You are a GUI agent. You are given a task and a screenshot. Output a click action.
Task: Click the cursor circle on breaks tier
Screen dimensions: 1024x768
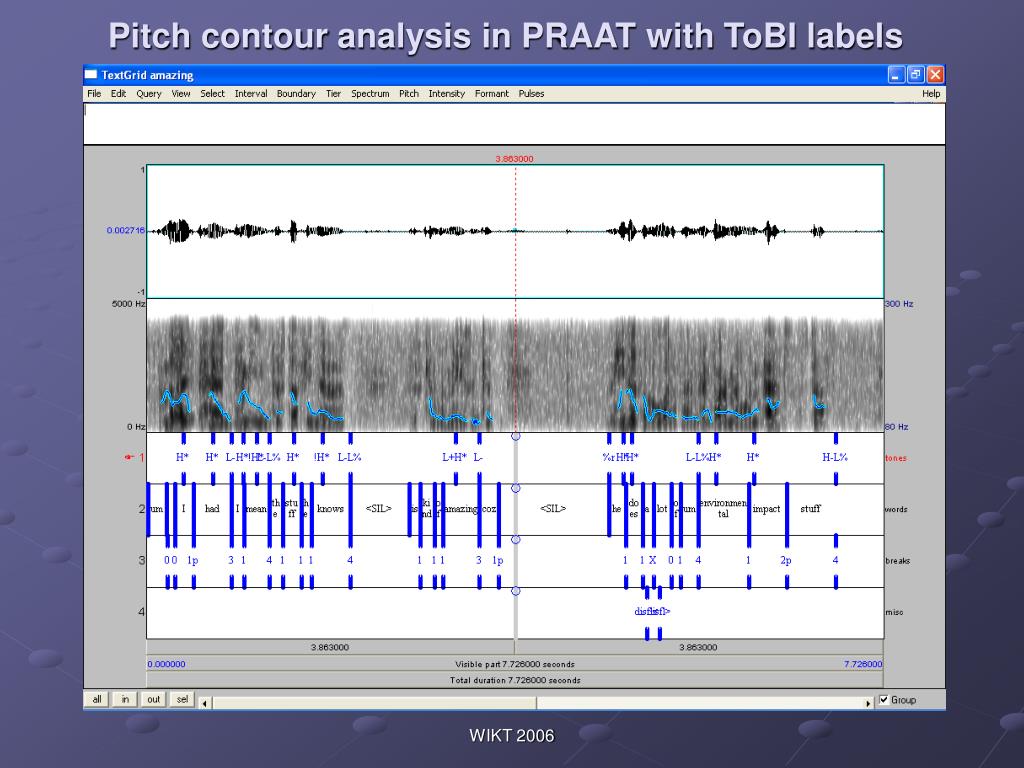[515, 539]
